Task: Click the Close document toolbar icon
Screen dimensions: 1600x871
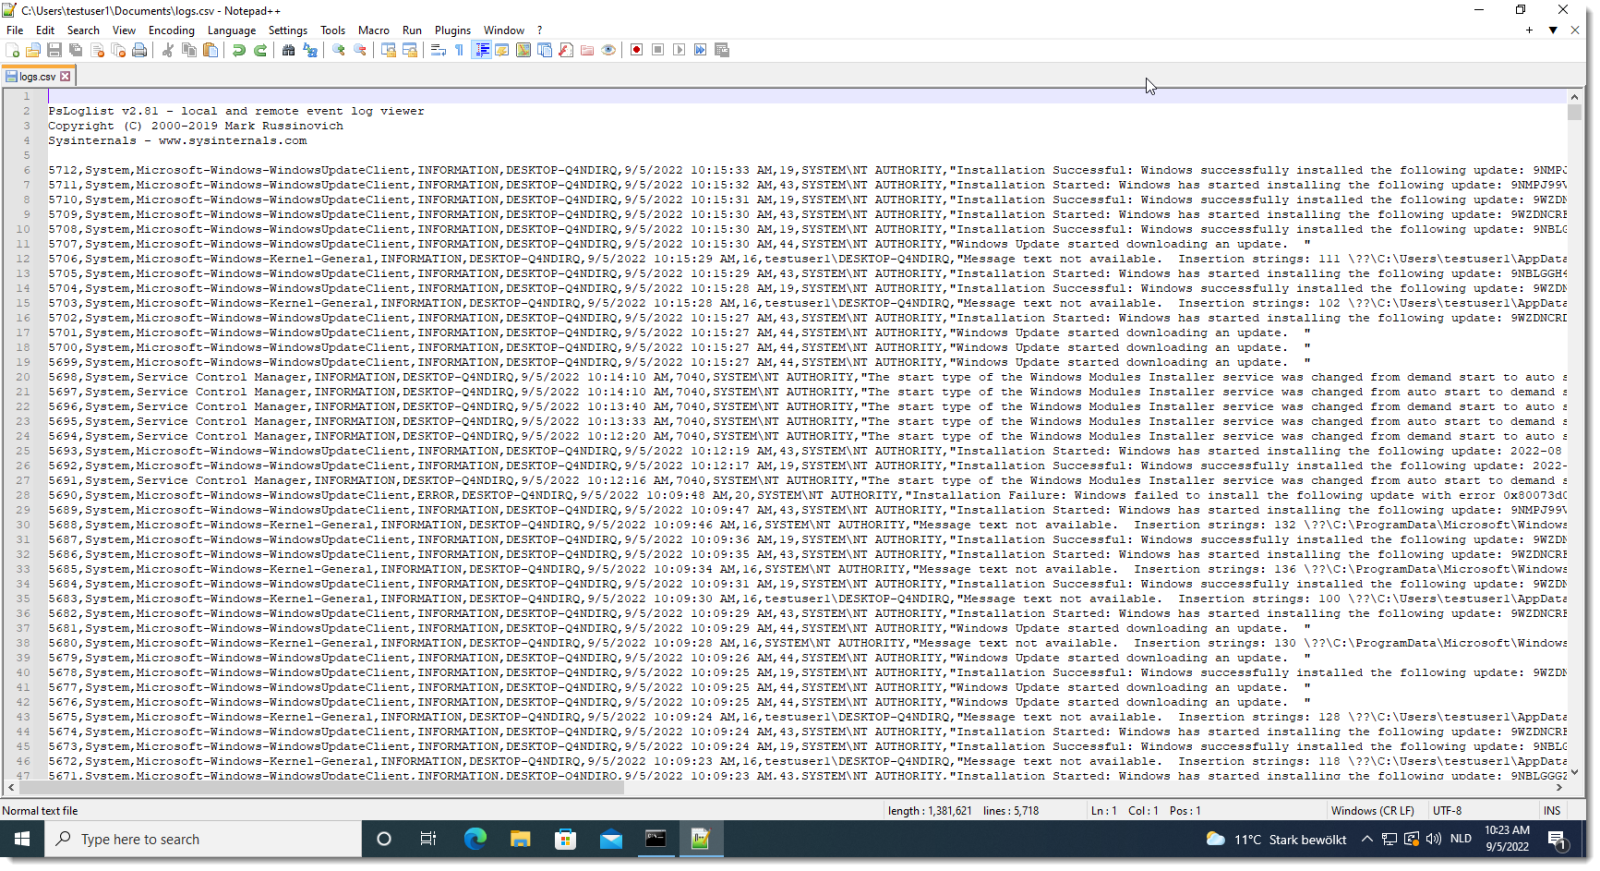Action: [x=97, y=50]
